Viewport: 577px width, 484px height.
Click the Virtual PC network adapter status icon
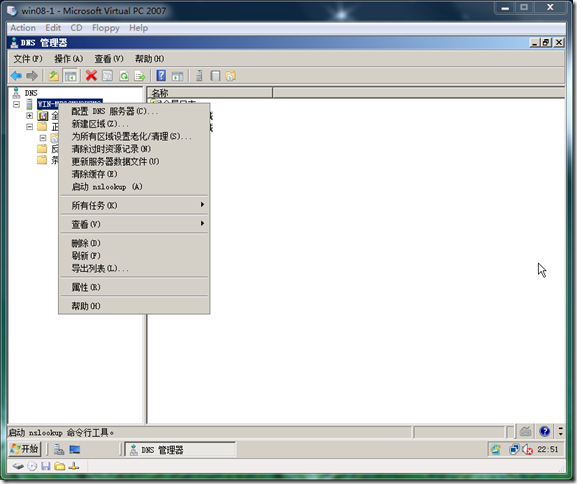pyautogui.click(x=74, y=467)
